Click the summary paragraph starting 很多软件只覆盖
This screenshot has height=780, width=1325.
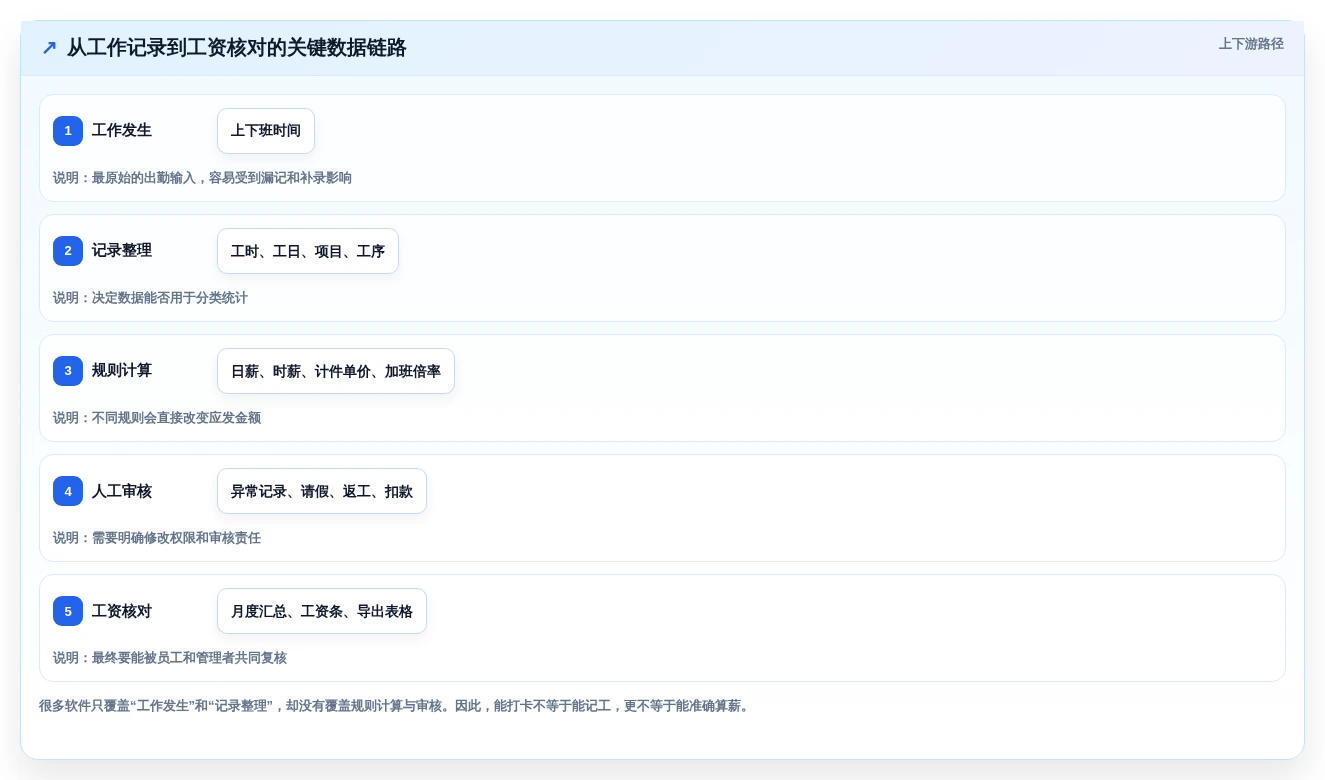(396, 706)
